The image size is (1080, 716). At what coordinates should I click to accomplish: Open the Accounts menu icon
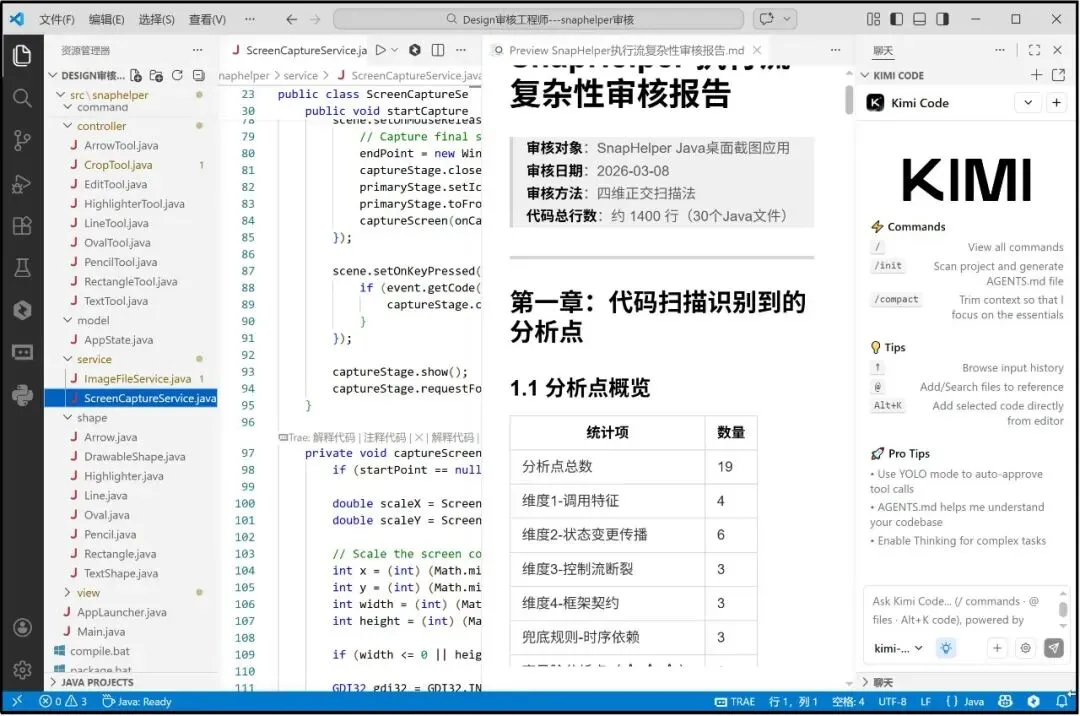(22, 627)
